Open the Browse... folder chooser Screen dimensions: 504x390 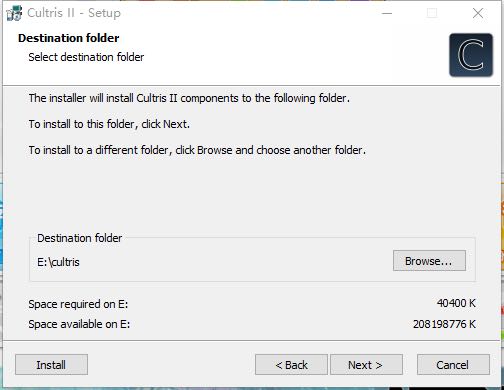pos(429,261)
